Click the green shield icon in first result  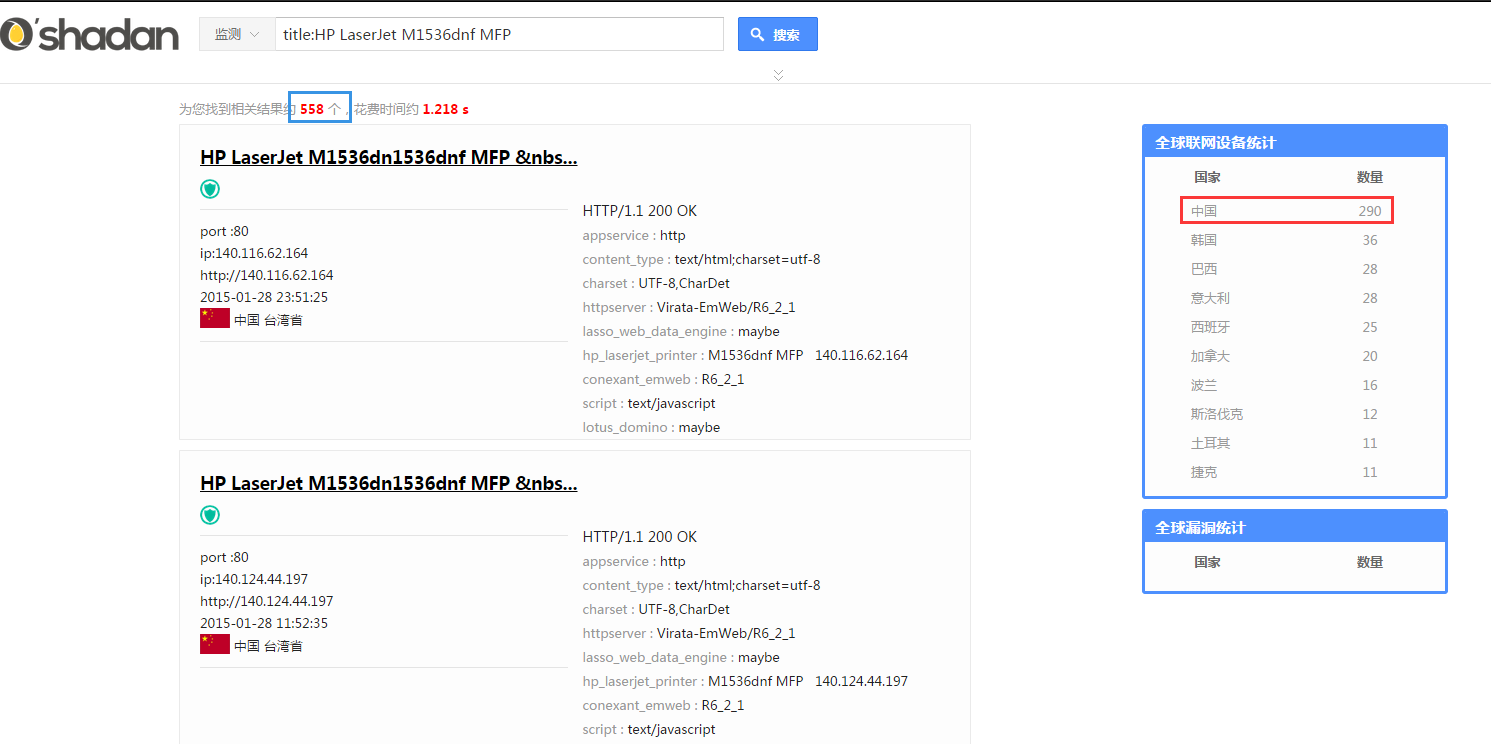click(210, 189)
